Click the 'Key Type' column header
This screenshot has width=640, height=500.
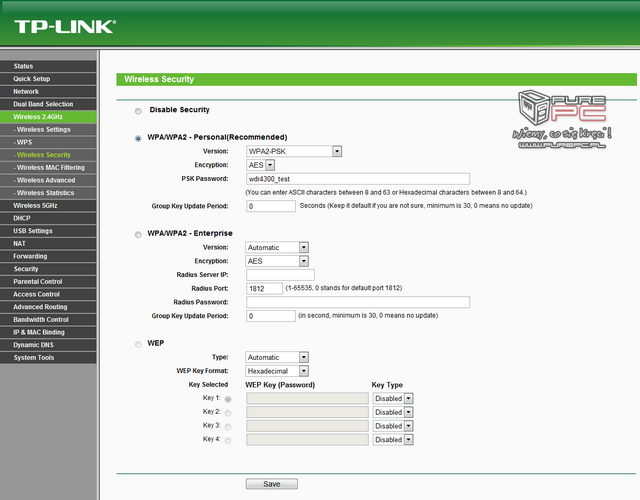click(387, 385)
